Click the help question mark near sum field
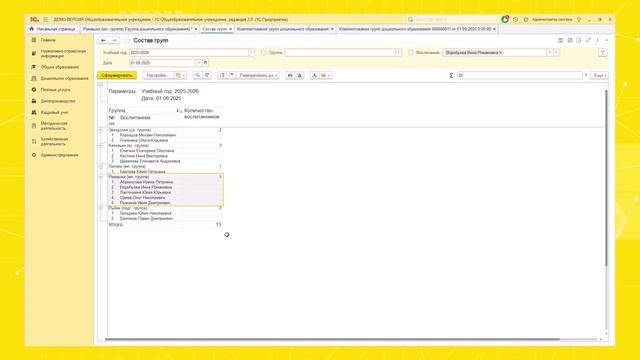 586,76
